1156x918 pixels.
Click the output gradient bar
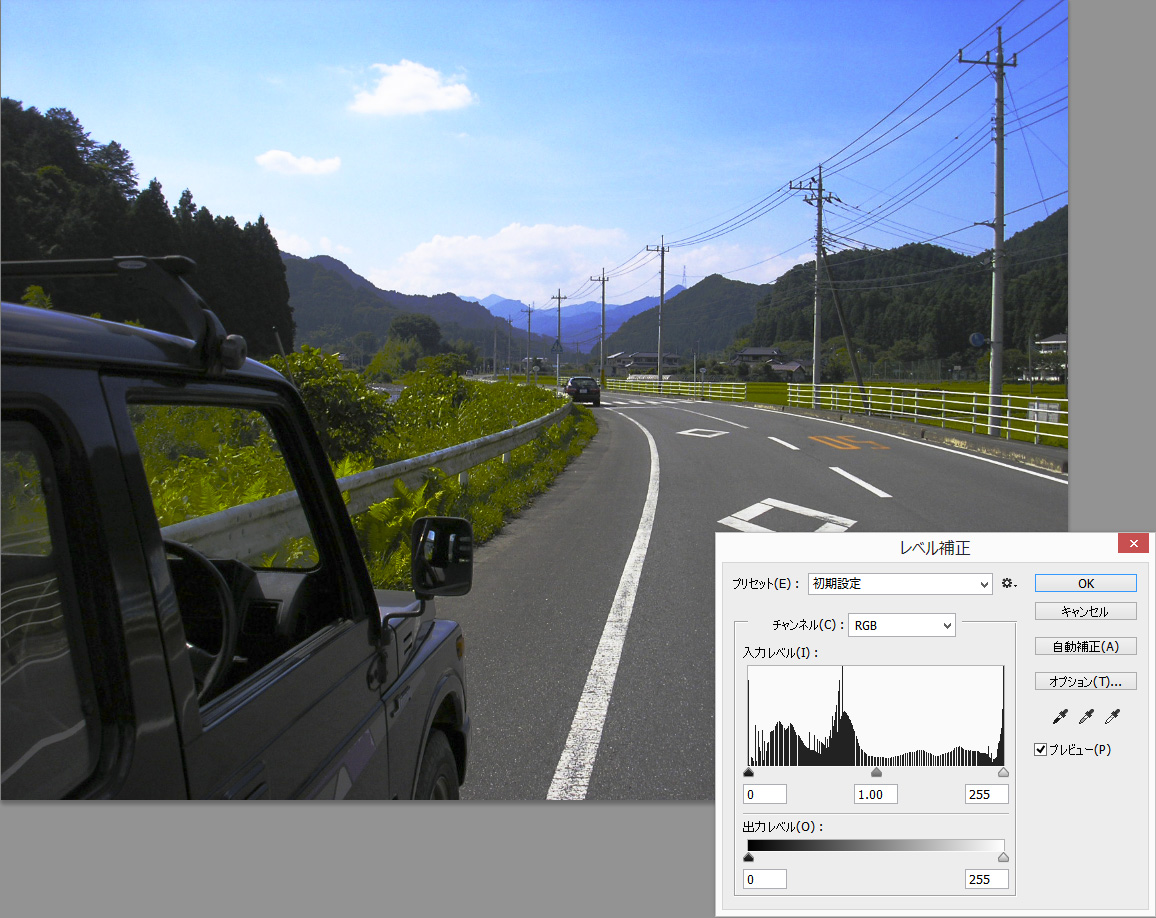click(876, 846)
